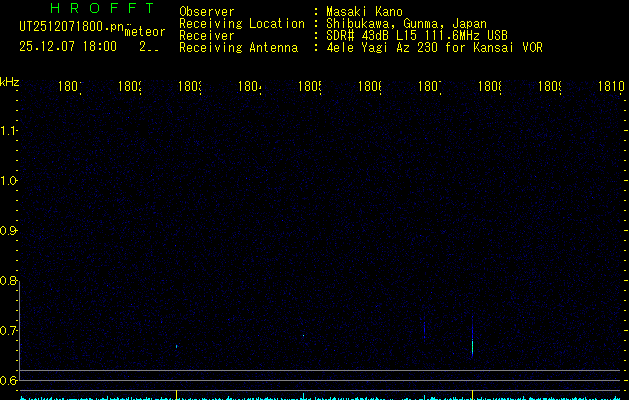
Task: Click the 0.6 frequency axis label
Action: coord(9,381)
